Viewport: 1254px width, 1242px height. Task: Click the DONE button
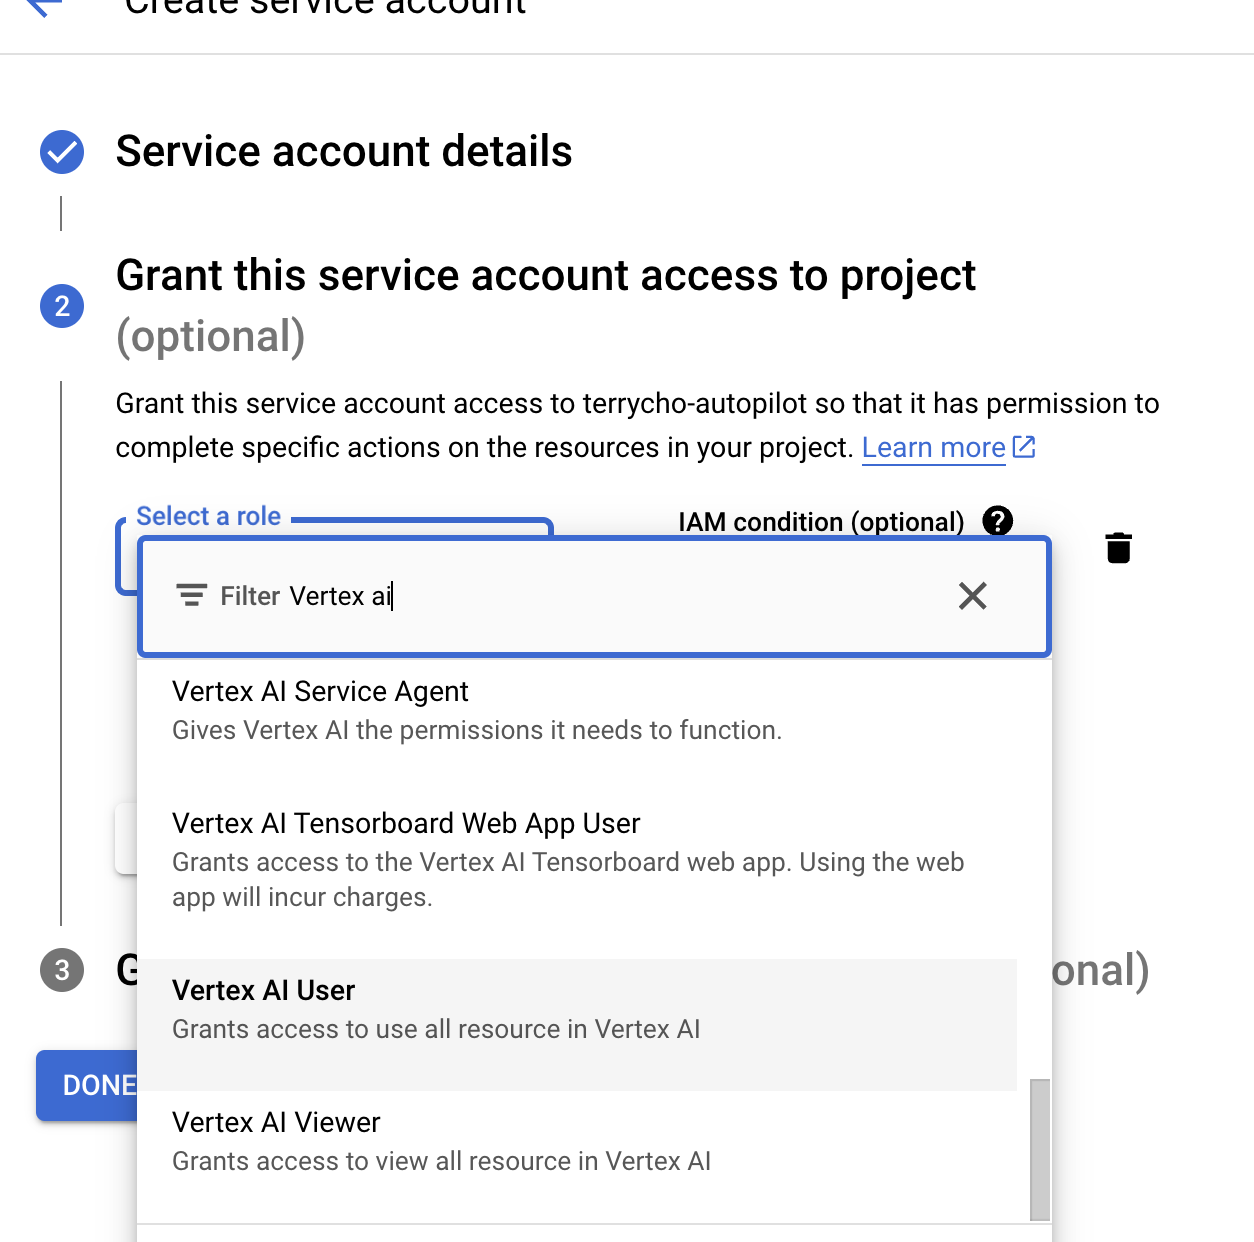pos(88,1085)
